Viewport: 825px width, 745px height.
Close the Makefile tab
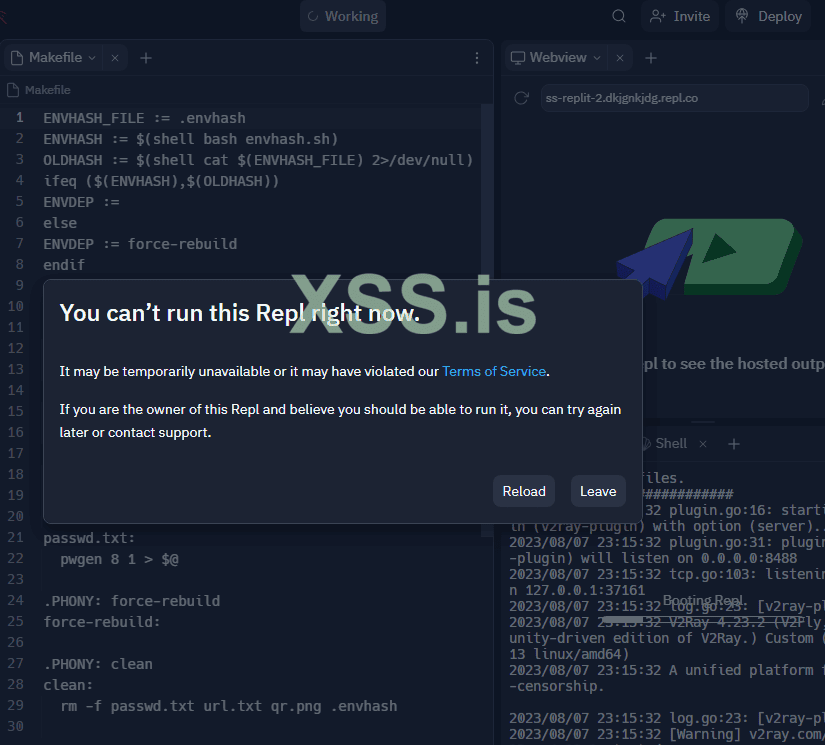pos(115,58)
